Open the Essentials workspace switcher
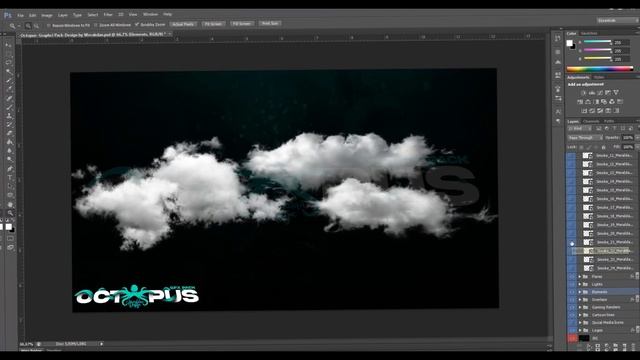640x360 pixels. [616, 20]
